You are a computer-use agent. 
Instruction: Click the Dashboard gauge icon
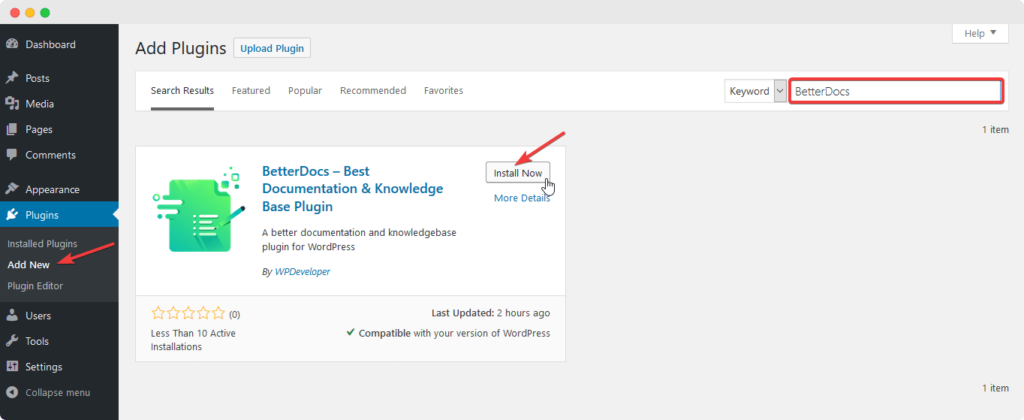12,44
